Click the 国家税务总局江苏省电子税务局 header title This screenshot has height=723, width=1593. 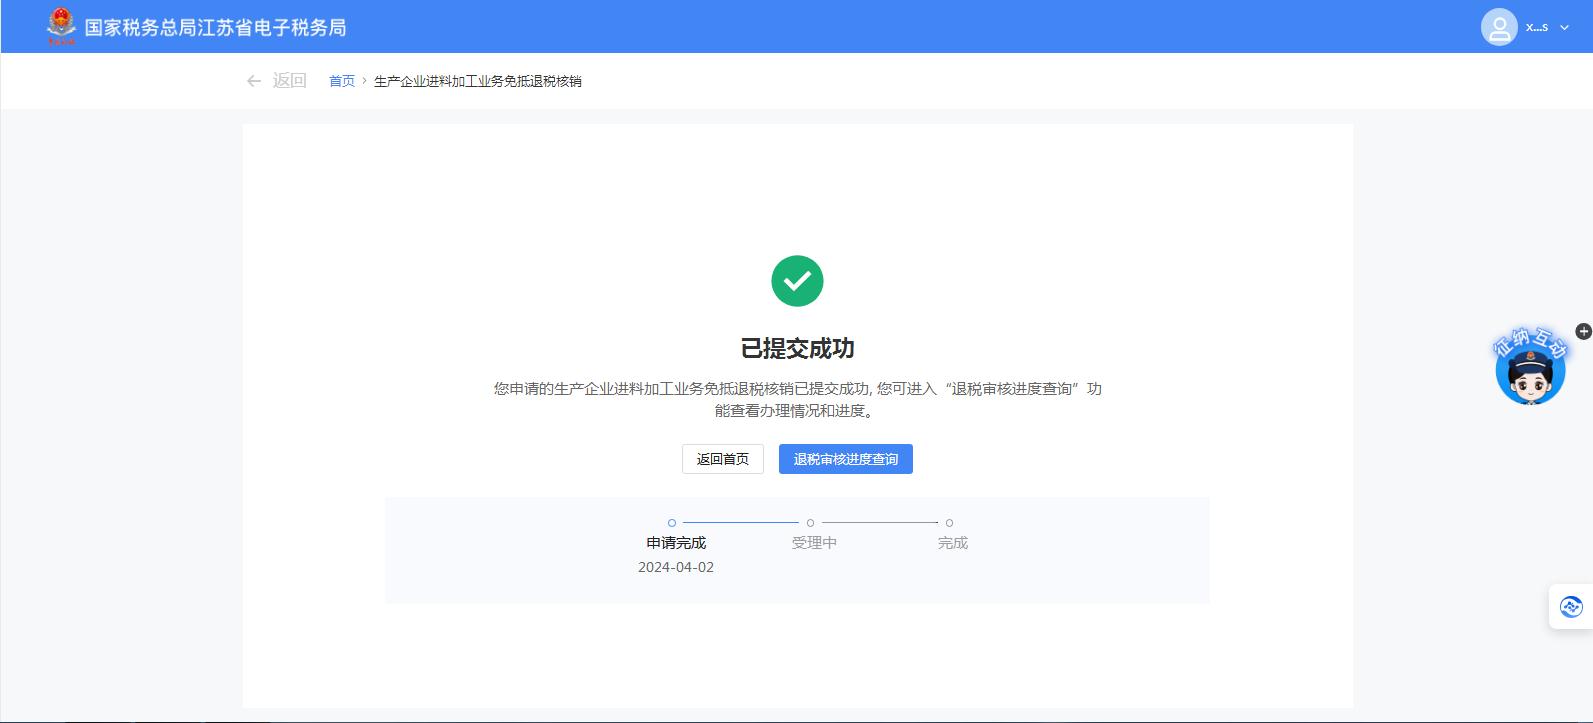point(215,28)
